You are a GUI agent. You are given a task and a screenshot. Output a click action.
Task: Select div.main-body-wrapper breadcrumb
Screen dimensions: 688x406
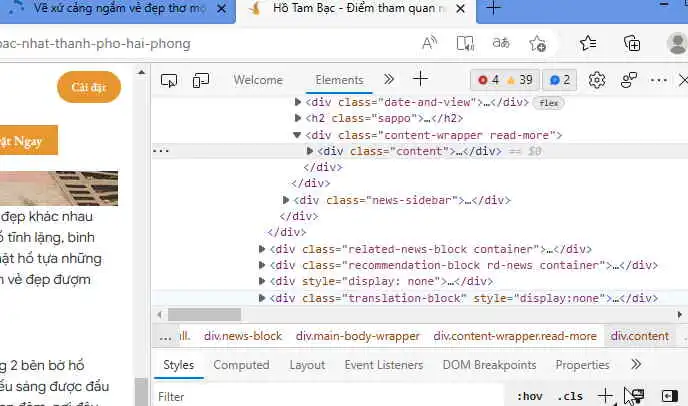(x=358, y=336)
